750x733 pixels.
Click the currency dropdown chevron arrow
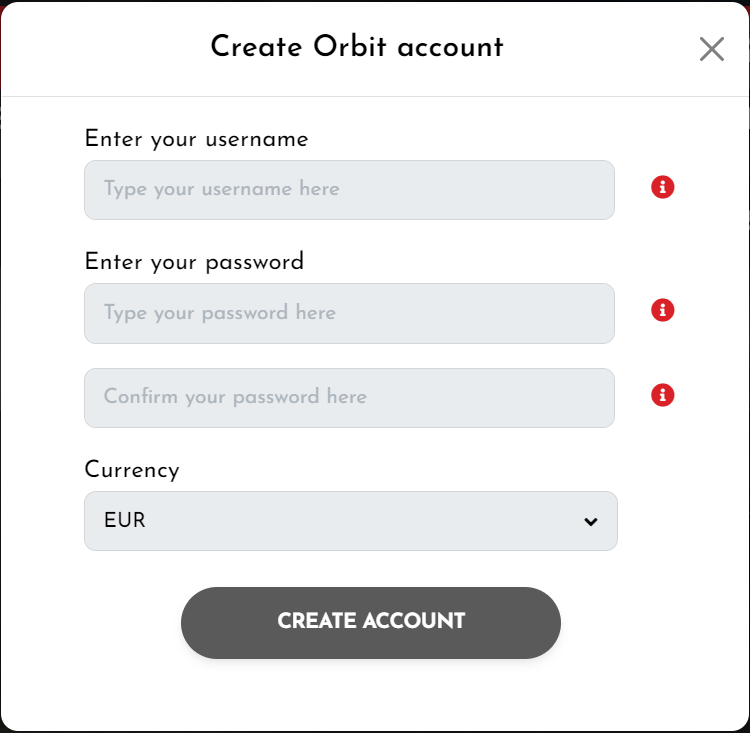pyautogui.click(x=590, y=521)
